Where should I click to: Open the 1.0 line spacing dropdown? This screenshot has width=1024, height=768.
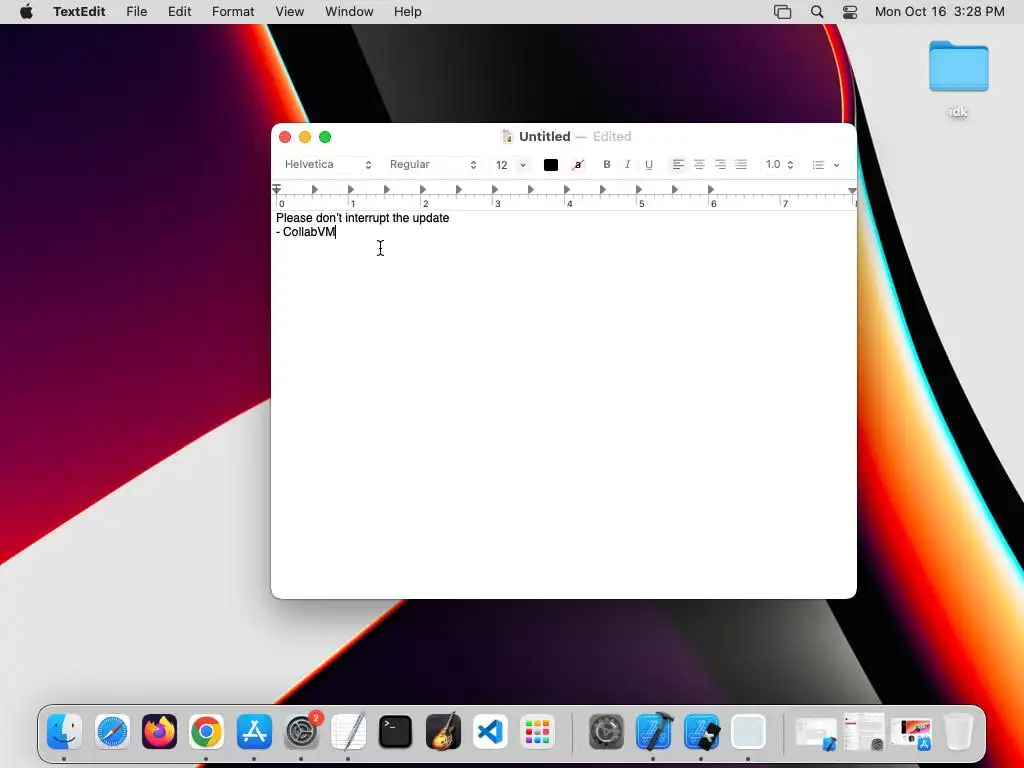click(x=780, y=165)
